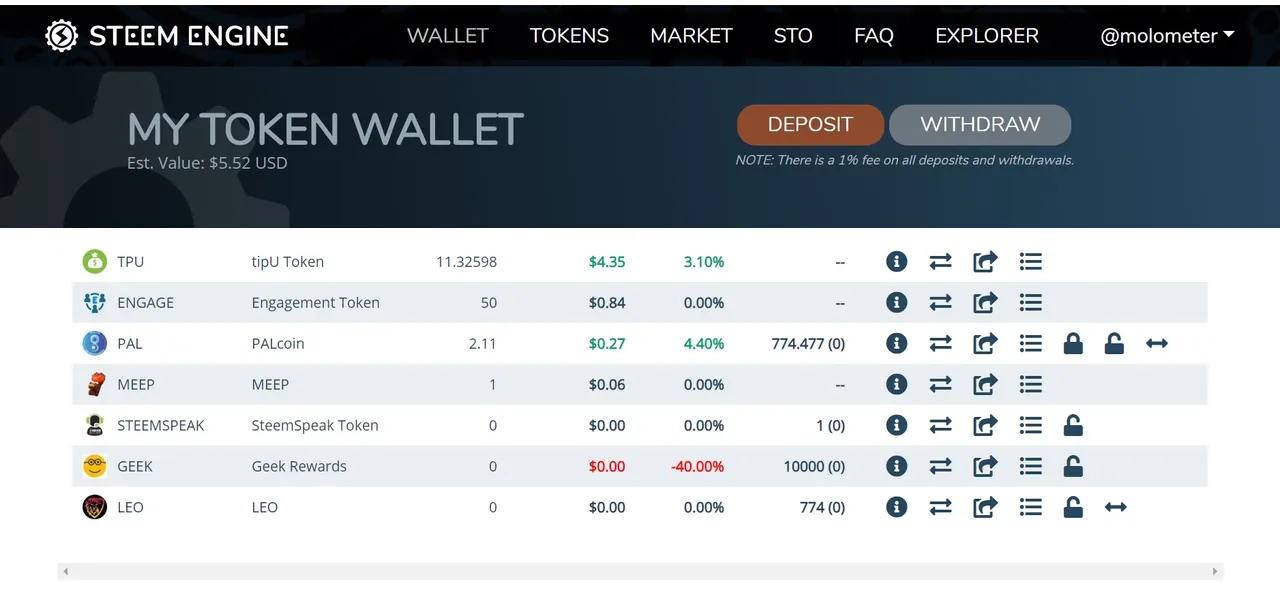Send MEEP tokens with share icon

pyautogui.click(x=985, y=385)
